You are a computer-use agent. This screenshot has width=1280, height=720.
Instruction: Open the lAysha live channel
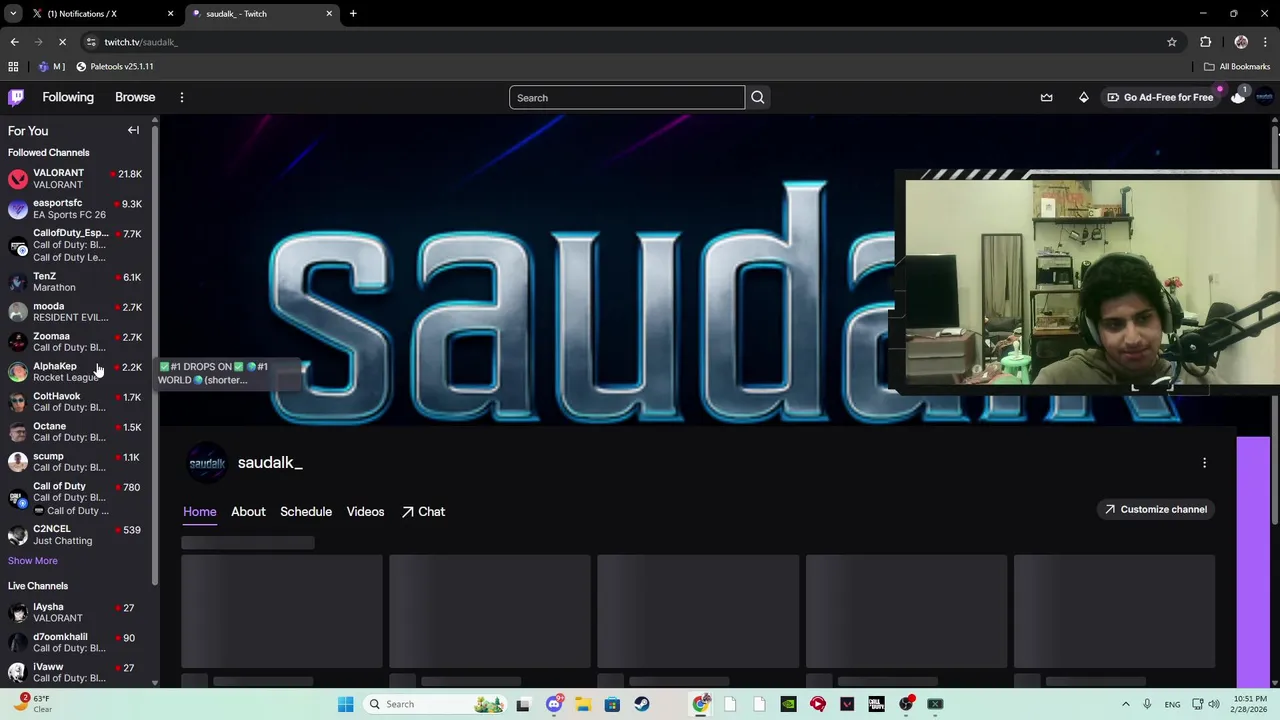pyautogui.click(x=75, y=613)
